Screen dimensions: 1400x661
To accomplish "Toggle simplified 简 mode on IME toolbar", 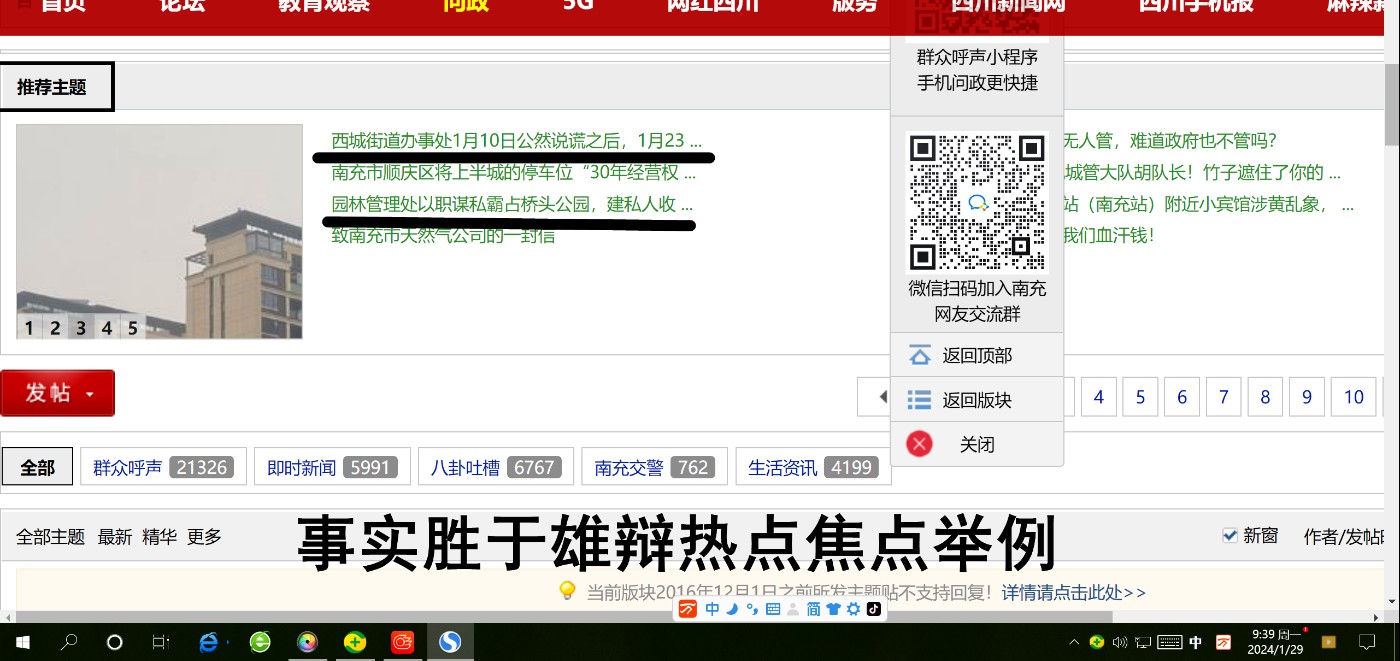I will click(813, 609).
